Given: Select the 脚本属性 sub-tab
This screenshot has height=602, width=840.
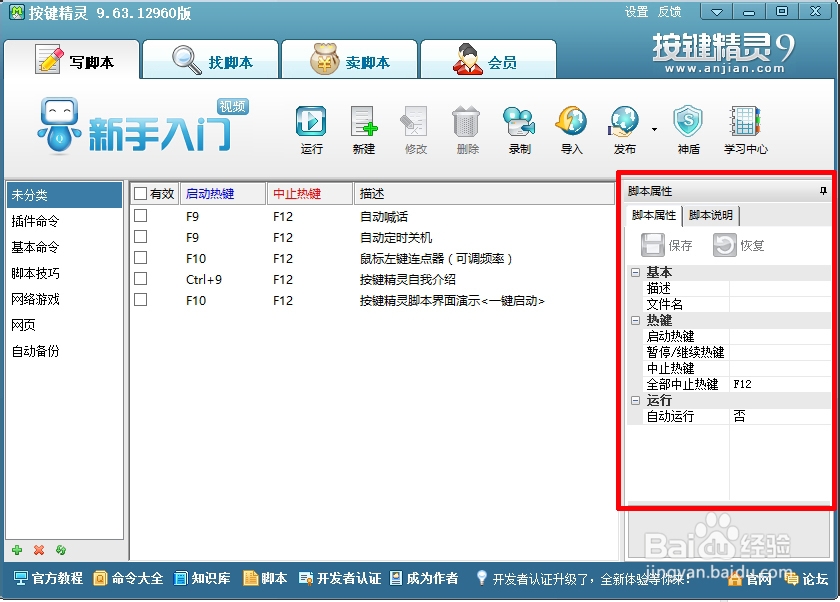Looking at the screenshot, I should (654, 215).
